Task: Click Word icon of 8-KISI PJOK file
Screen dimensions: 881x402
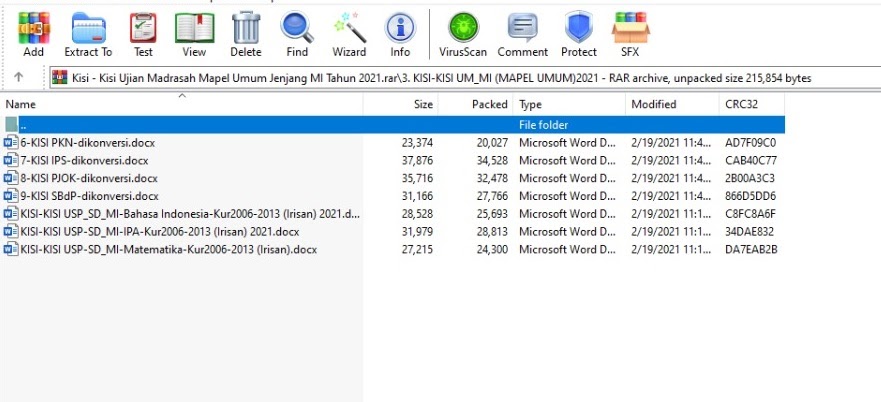Action: 11,178
